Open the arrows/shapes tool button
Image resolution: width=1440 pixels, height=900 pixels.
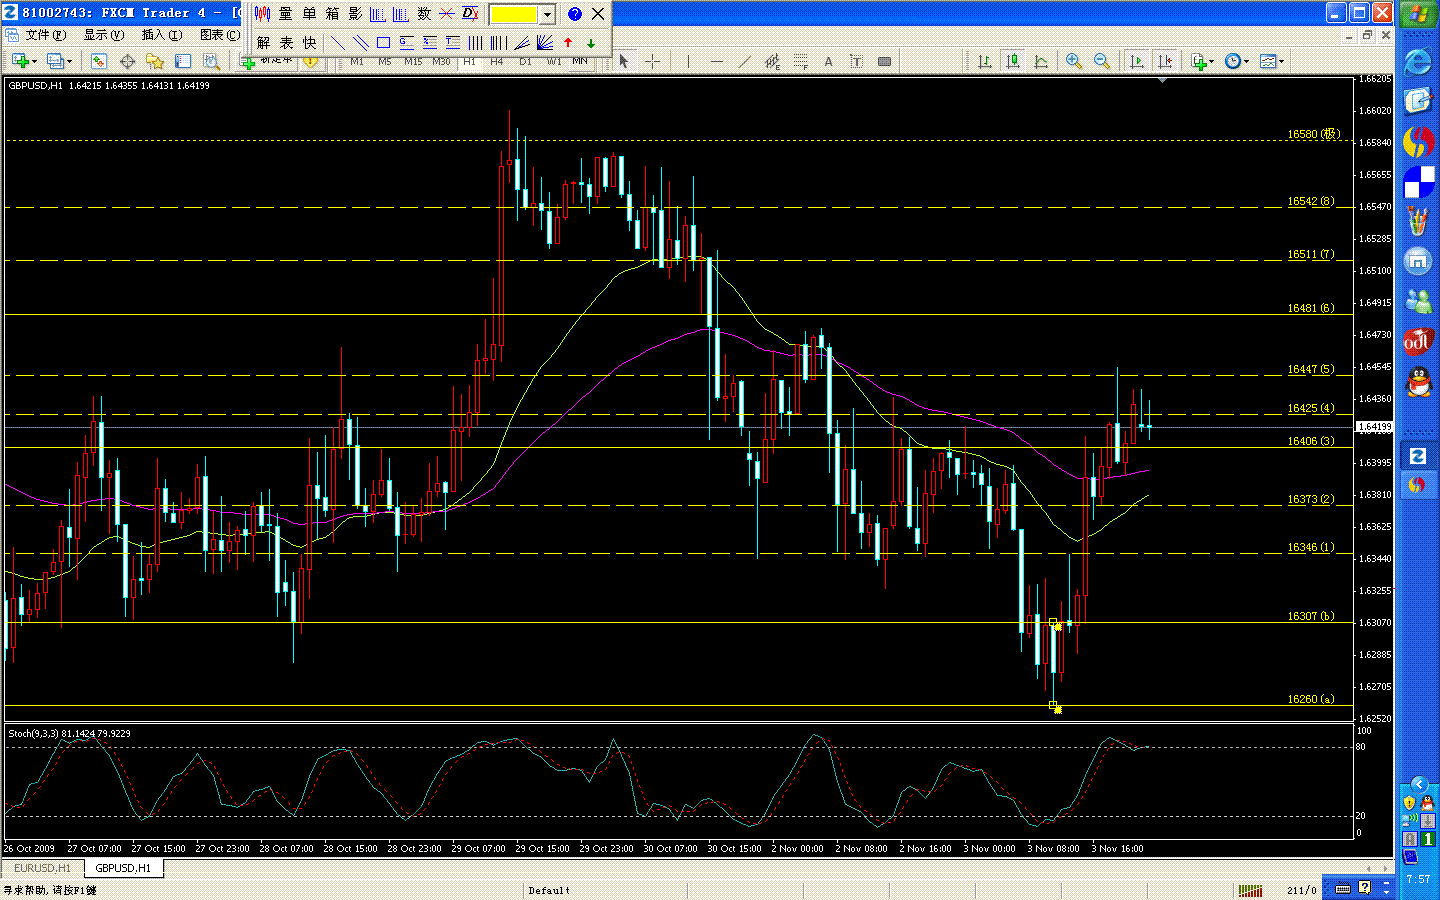884,61
